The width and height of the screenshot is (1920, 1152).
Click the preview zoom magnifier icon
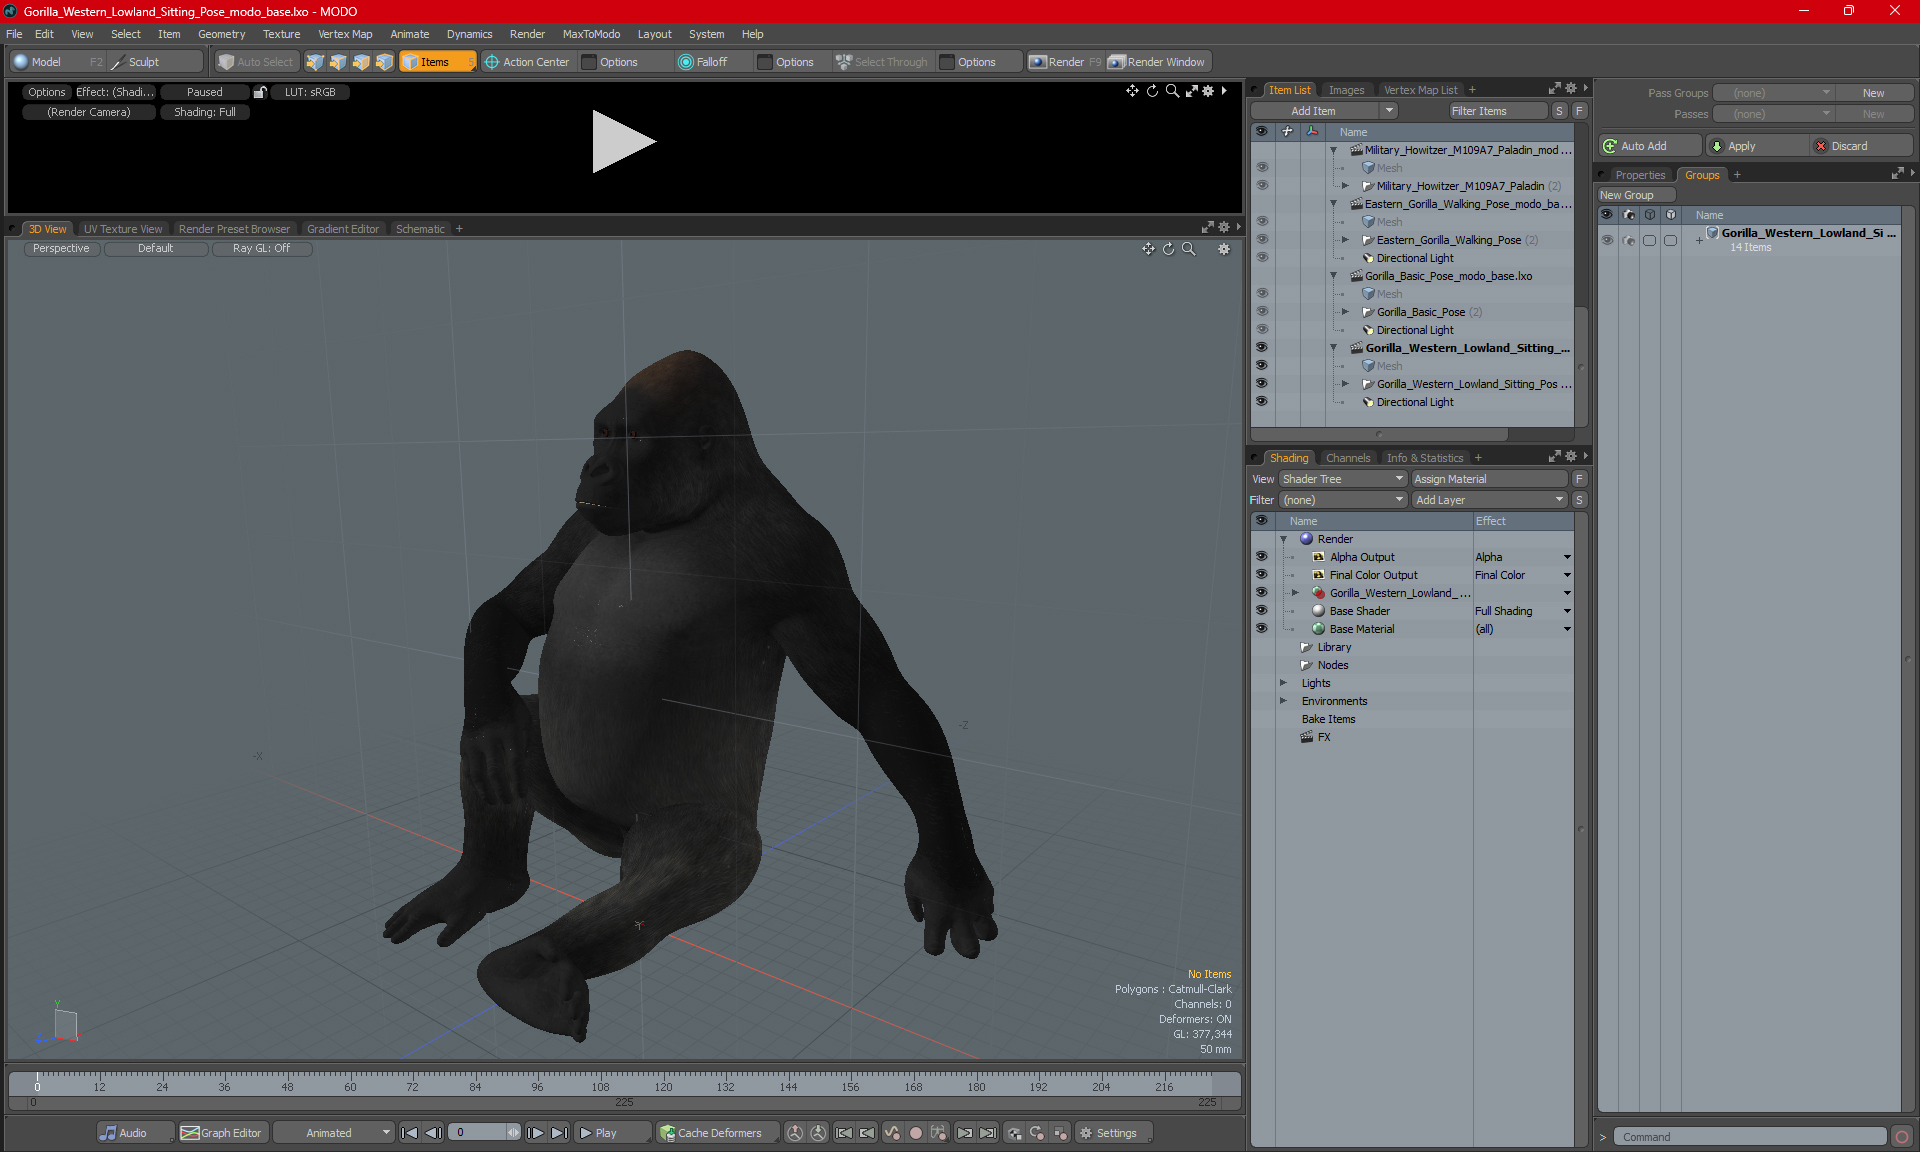(x=1172, y=91)
